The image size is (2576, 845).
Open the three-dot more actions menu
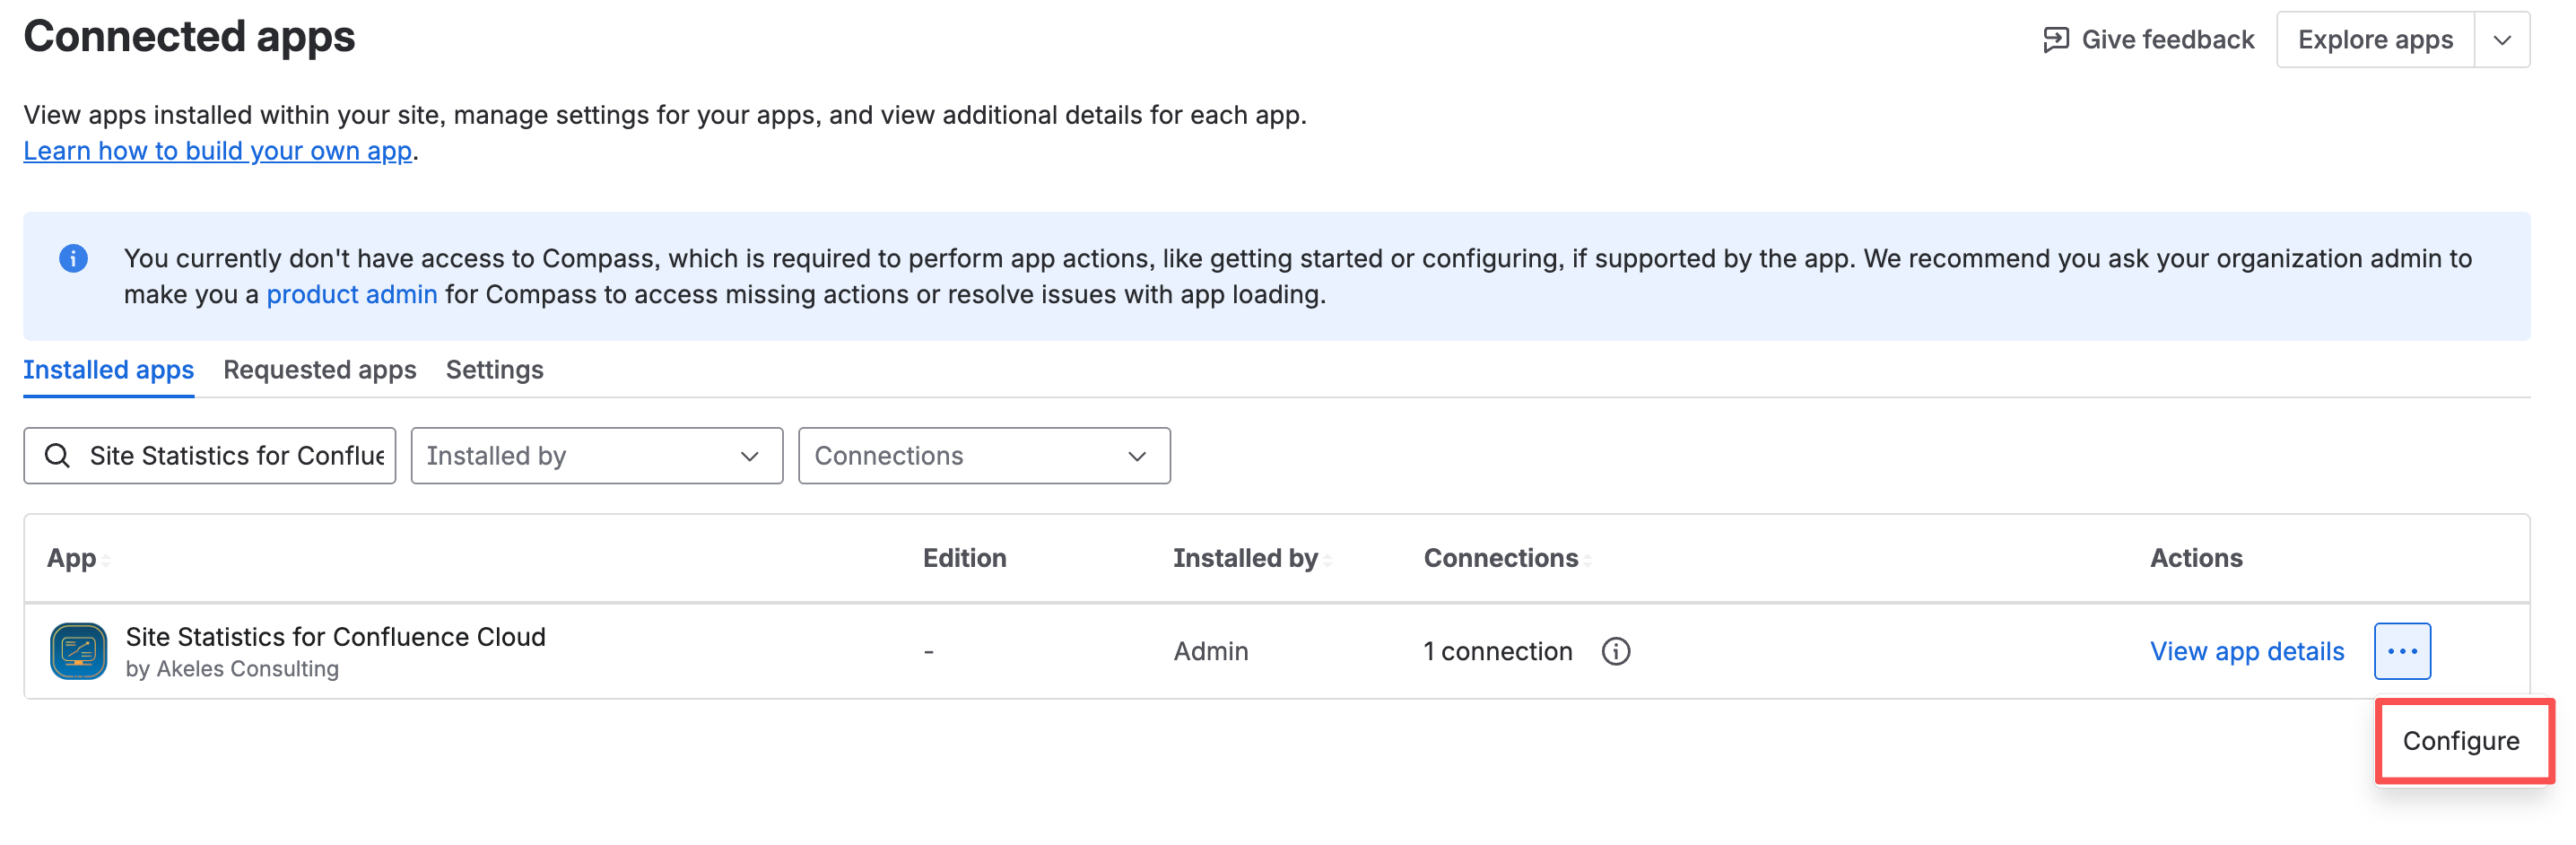(x=2401, y=651)
